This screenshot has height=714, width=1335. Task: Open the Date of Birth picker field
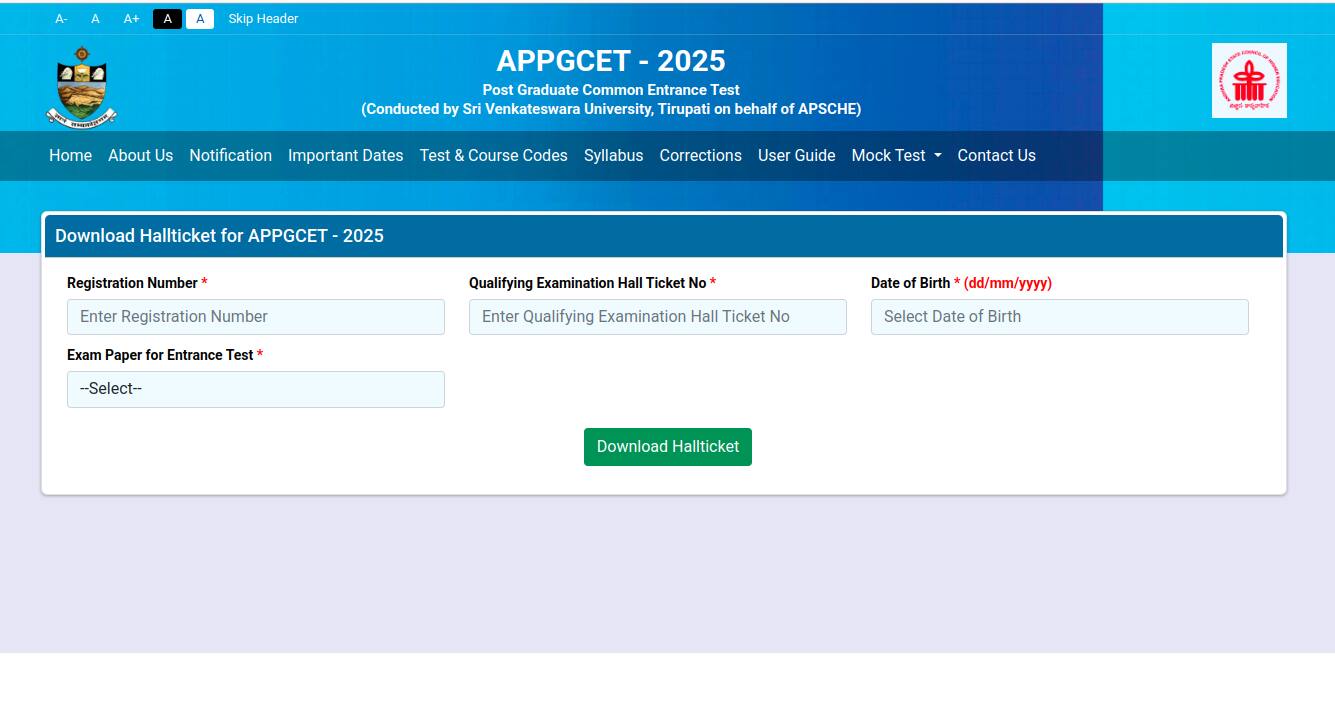(1060, 317)
